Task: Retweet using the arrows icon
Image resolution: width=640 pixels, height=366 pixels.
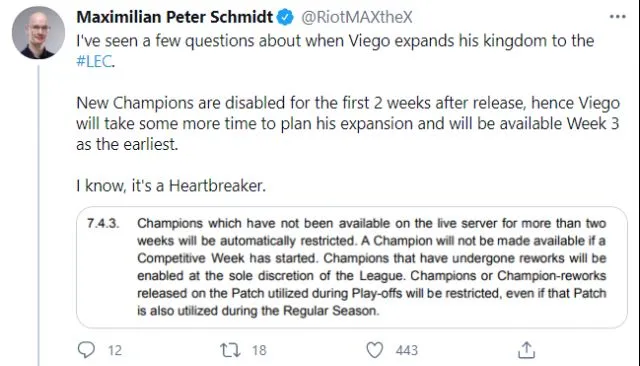Action: [x=230, y=350]
